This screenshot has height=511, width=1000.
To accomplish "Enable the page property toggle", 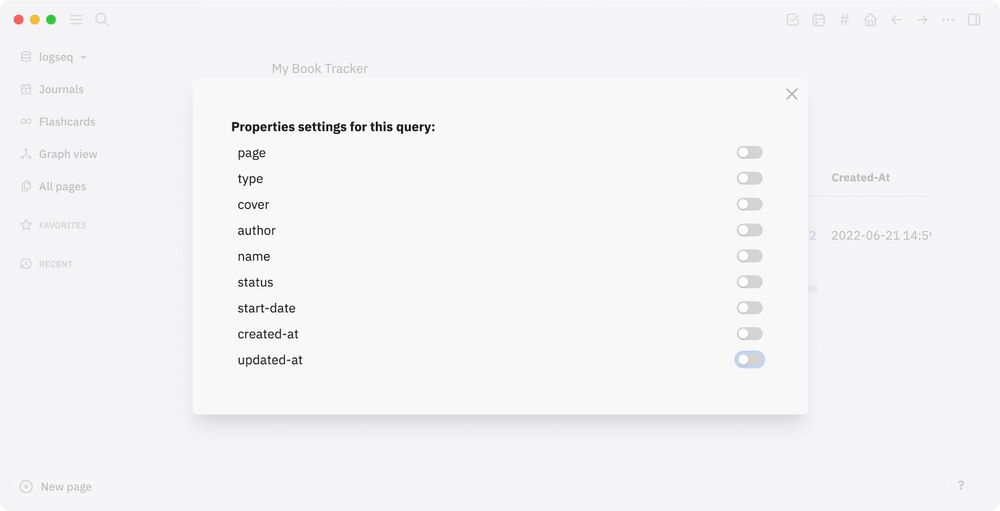I will pyautogui.click(x=749, y=153).
